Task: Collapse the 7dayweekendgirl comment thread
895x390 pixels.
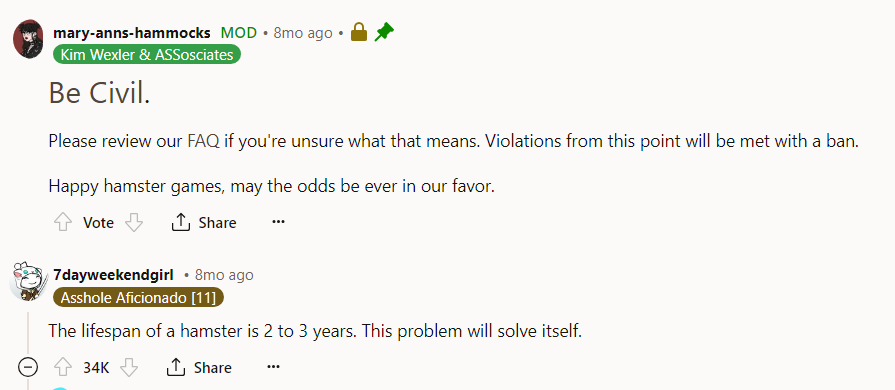Action: [x=28, y=367]
